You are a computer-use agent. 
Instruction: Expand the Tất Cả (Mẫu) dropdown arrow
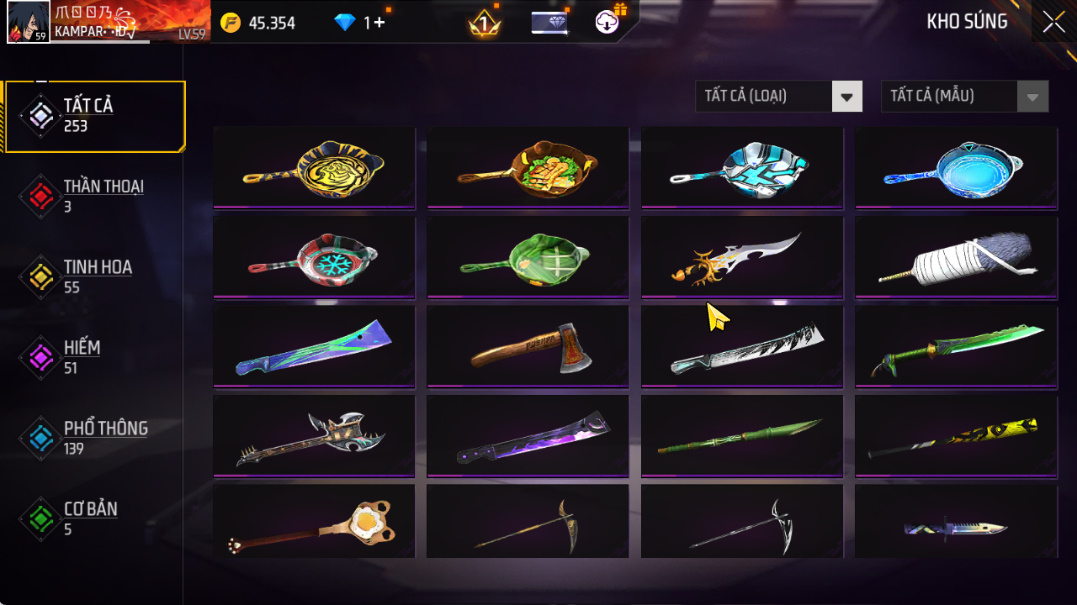click(1032, 97)
